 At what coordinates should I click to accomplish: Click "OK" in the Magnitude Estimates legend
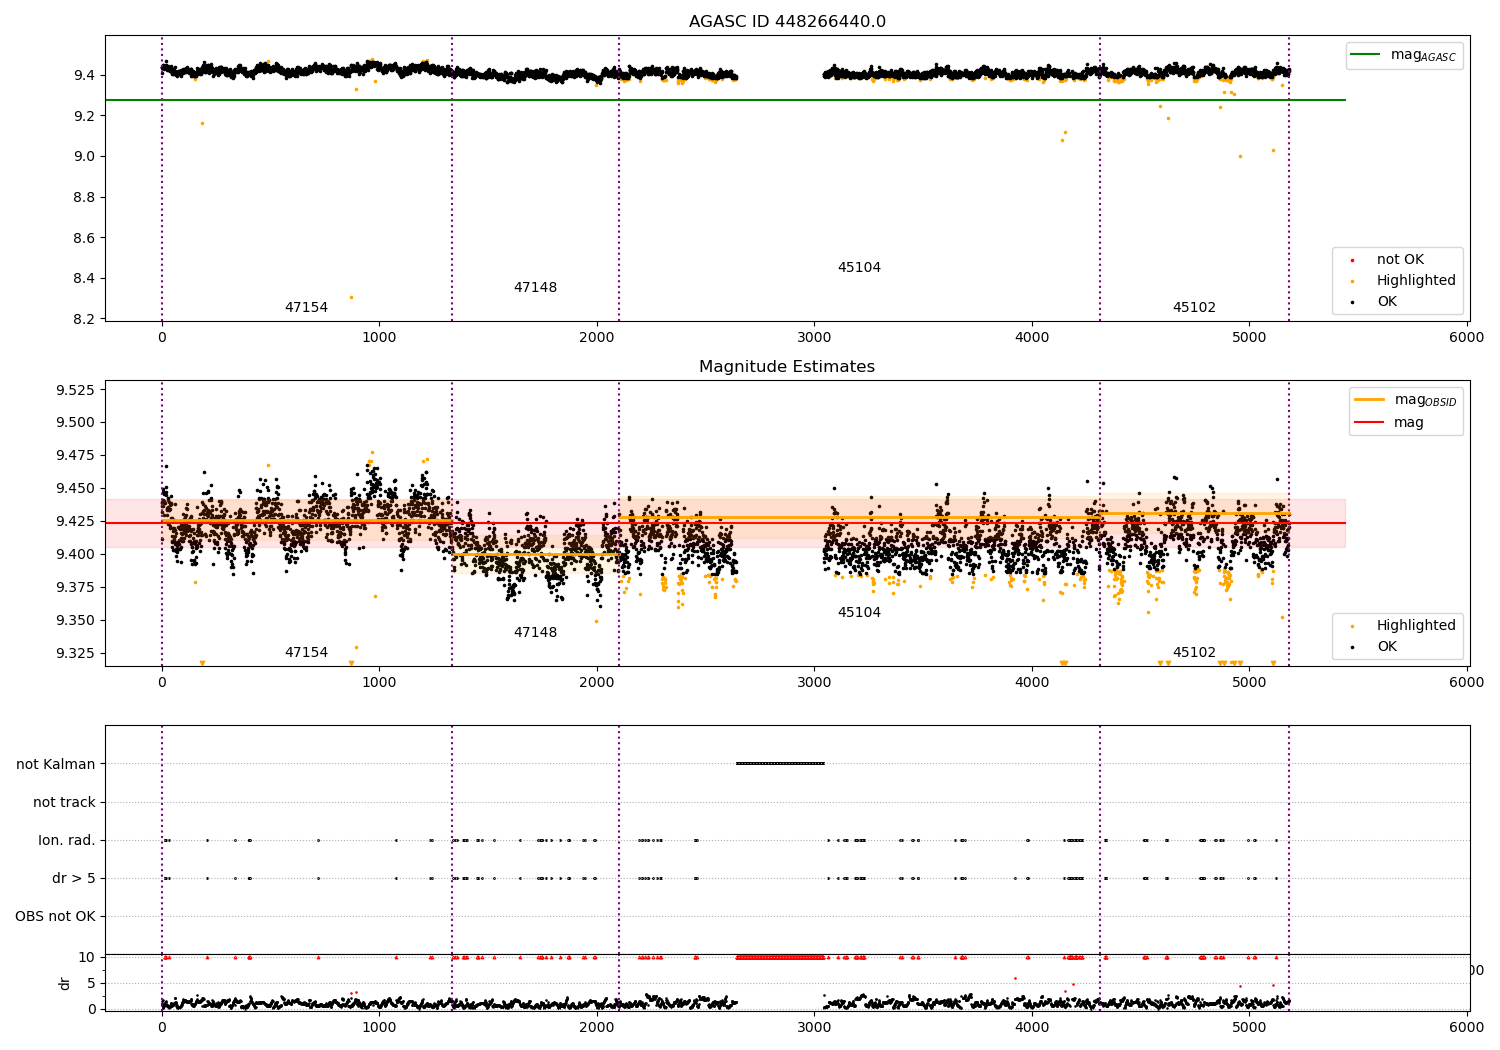click(1374, 647)
